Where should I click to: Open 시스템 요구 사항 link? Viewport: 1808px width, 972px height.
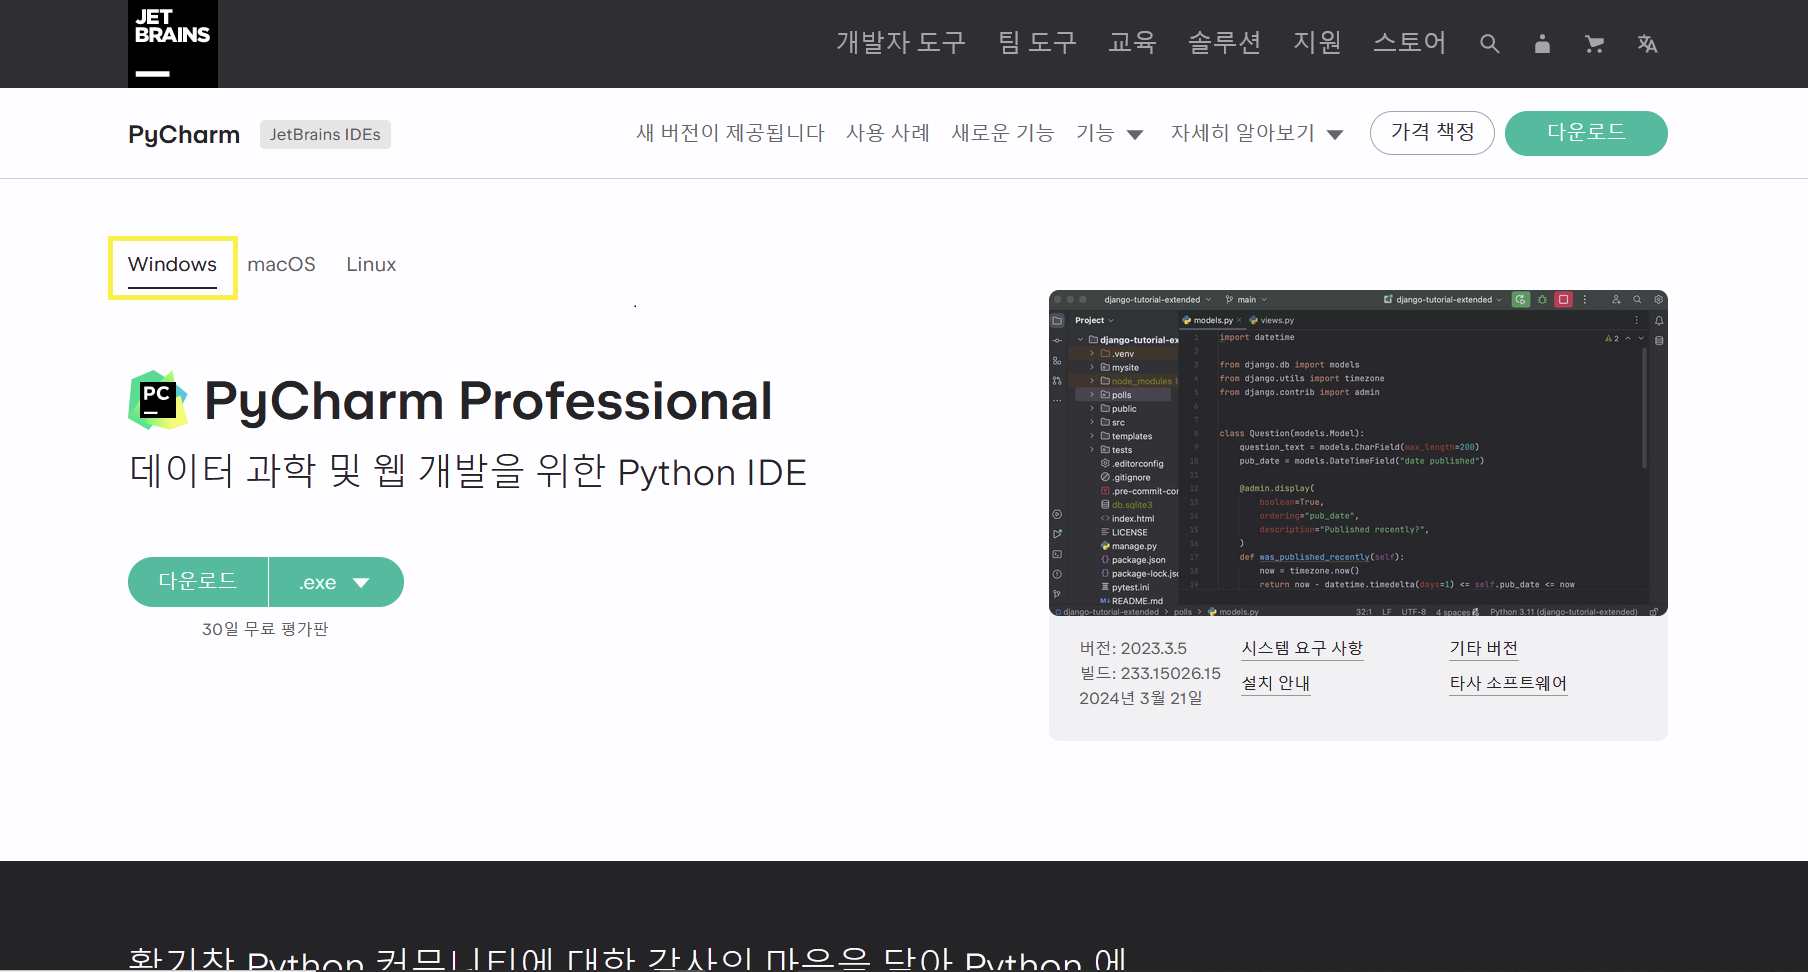pyautogui.click(x=1302, y=648)
